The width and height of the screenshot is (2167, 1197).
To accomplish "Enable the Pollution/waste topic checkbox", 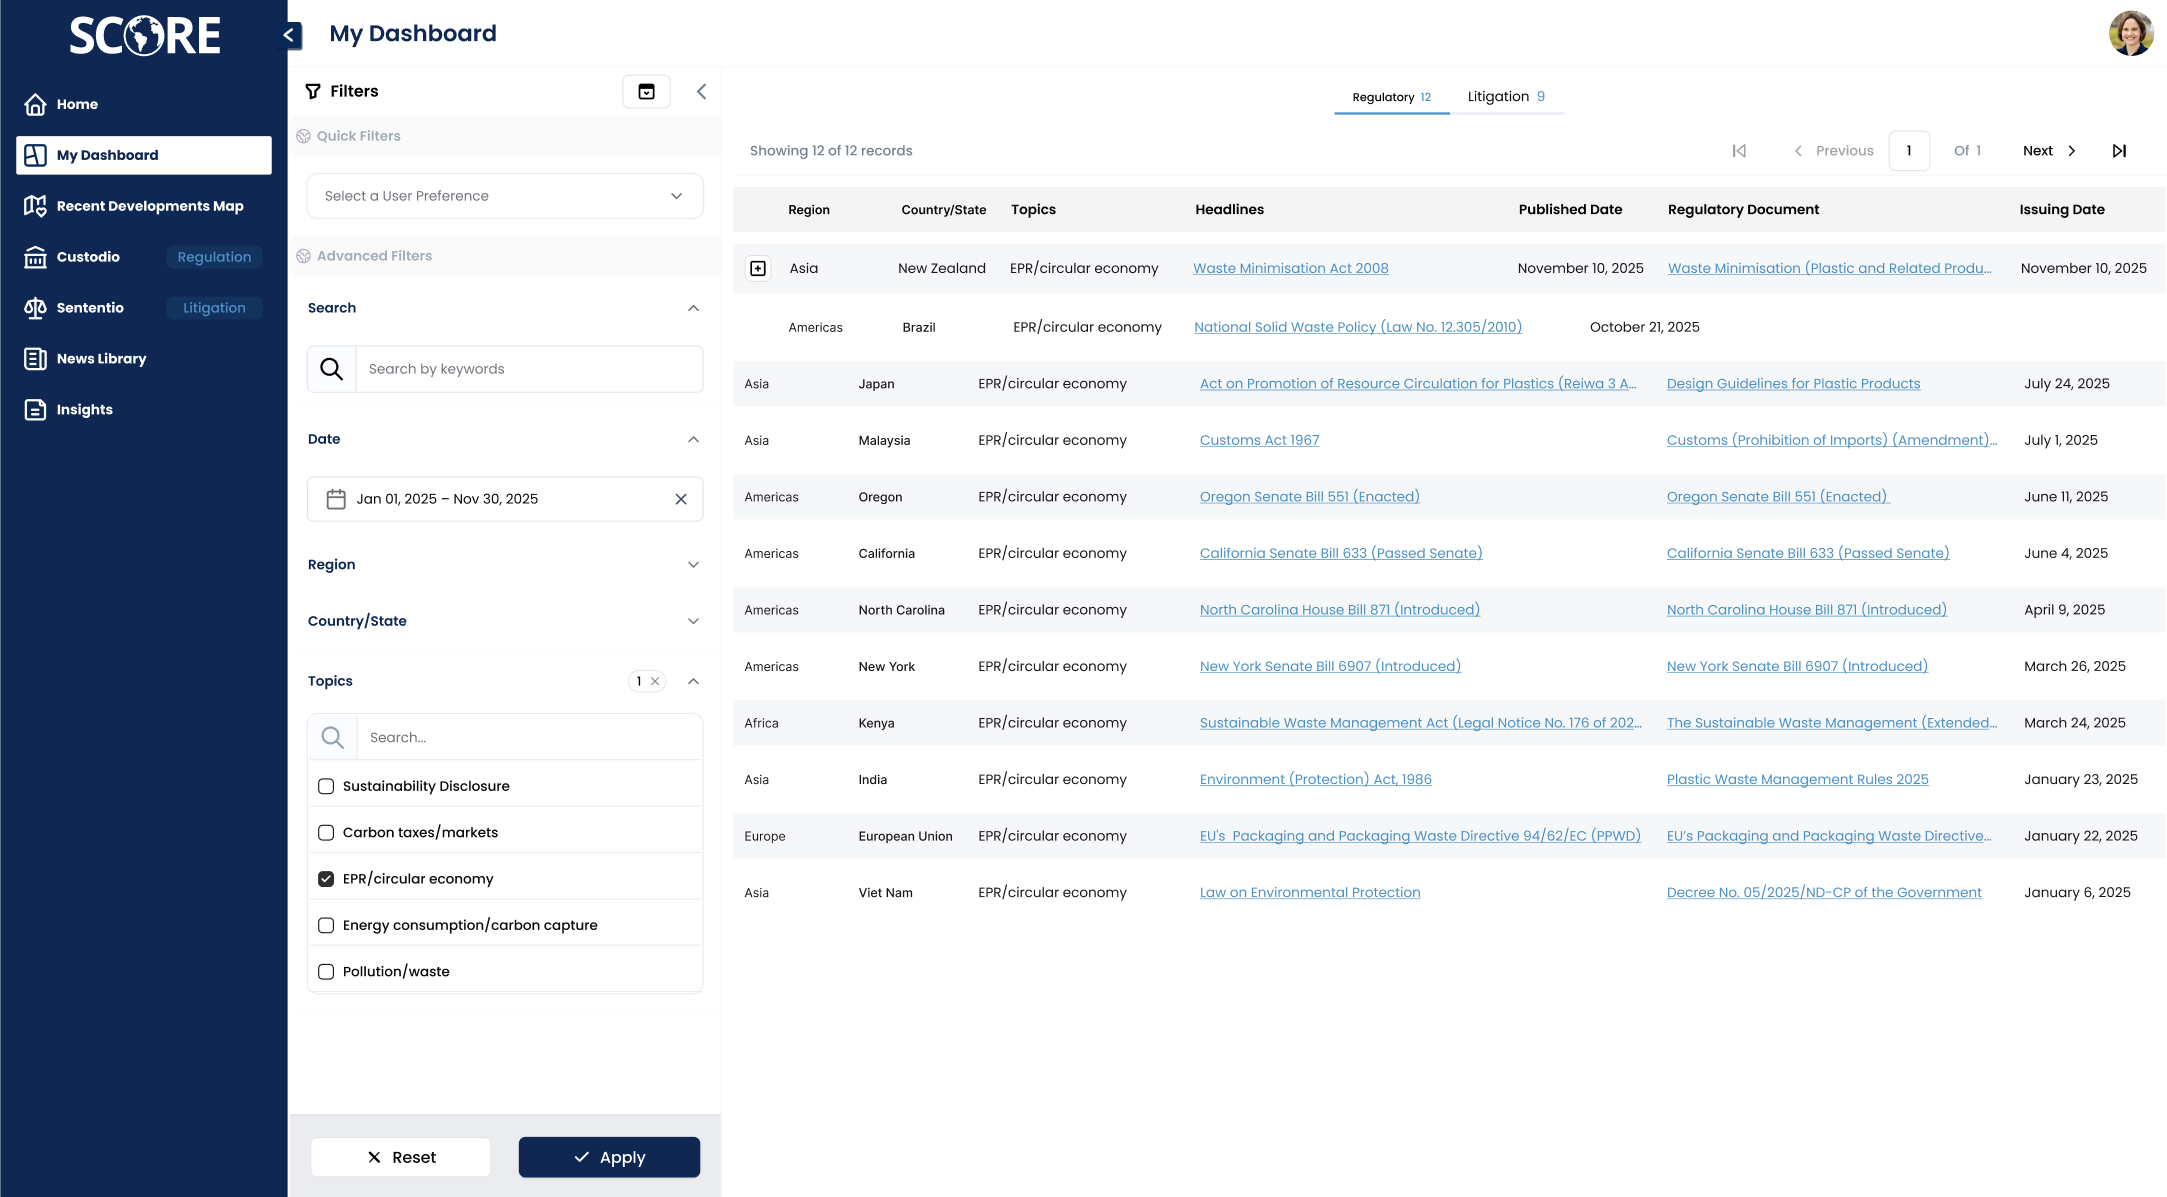I will 326,972.
